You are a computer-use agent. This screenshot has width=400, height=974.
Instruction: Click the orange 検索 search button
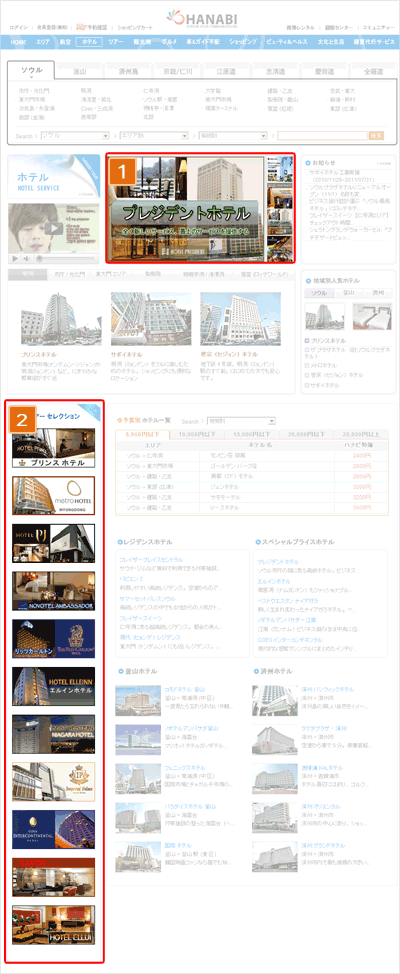click(376, 135)
